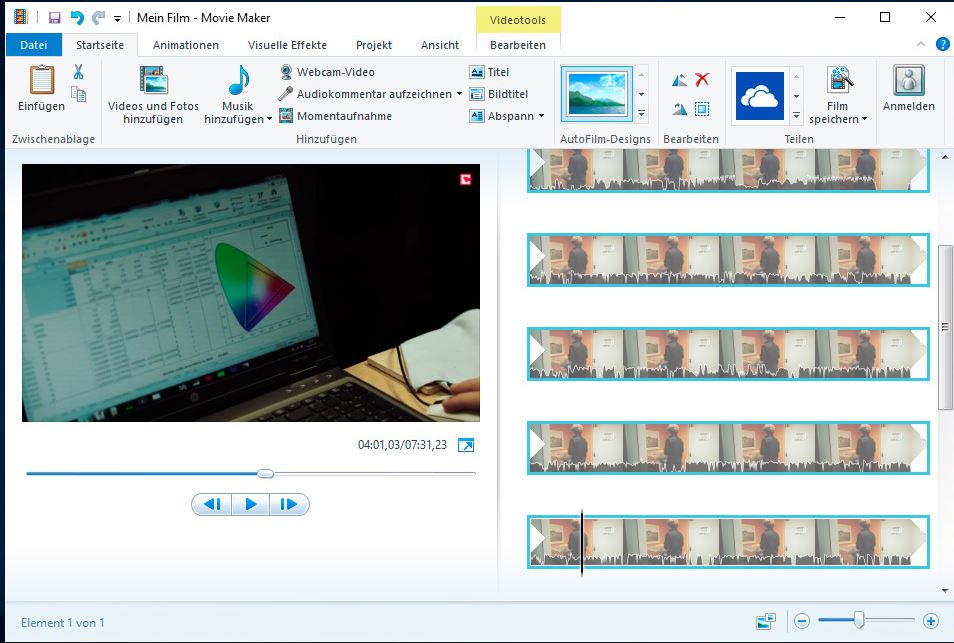The image size is (954, 643).
Task: Open the Visuelle Effekte tab
Action: coord(287,44)
